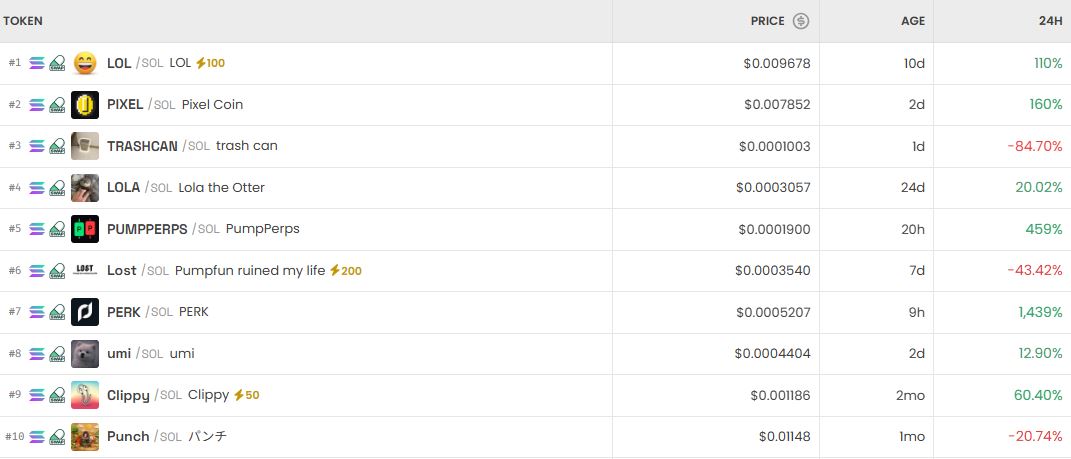
Task: Click the Solana icon in the Punch row
Action: click(37, 437)
